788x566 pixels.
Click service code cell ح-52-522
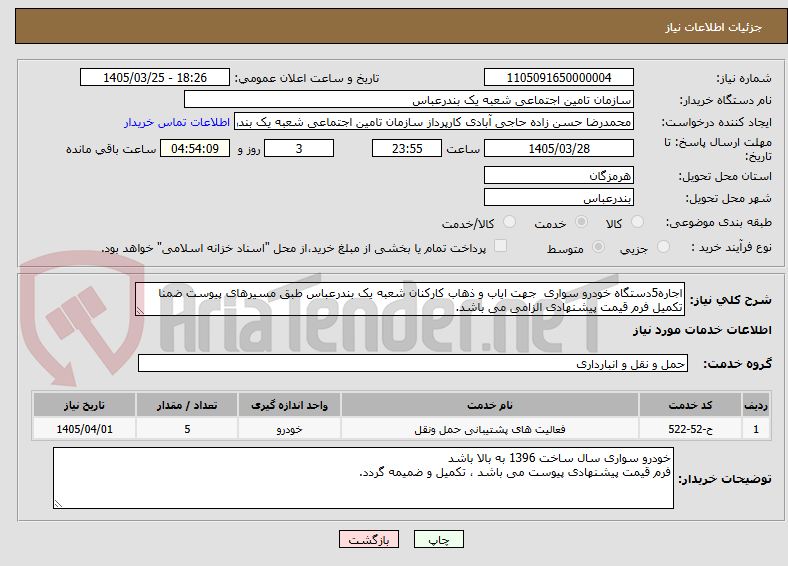coord(691,429)
